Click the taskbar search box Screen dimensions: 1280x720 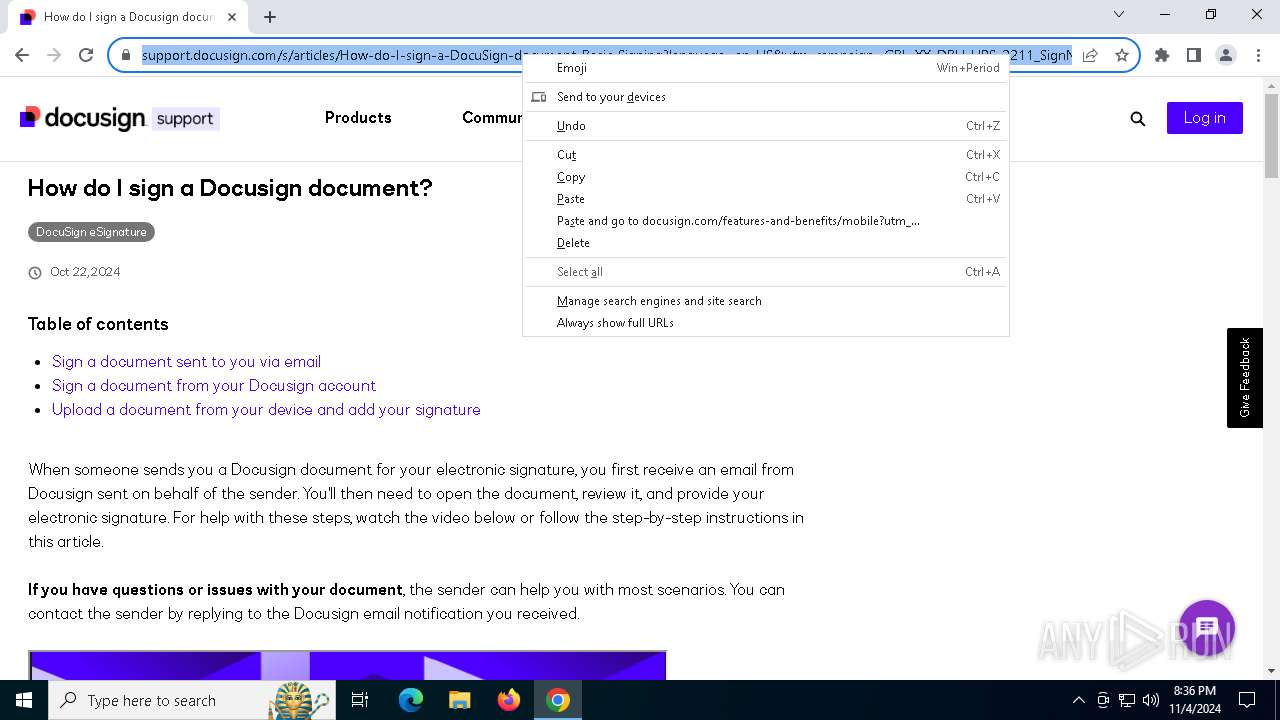coord(192,700)
